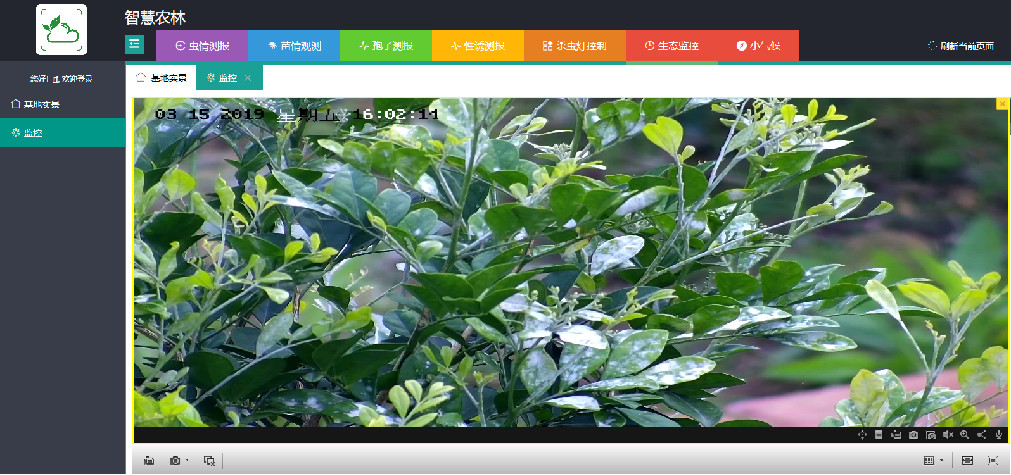Click the 智慧农林 title text
The image size is (1011, 475).
[x=155, y=18]
